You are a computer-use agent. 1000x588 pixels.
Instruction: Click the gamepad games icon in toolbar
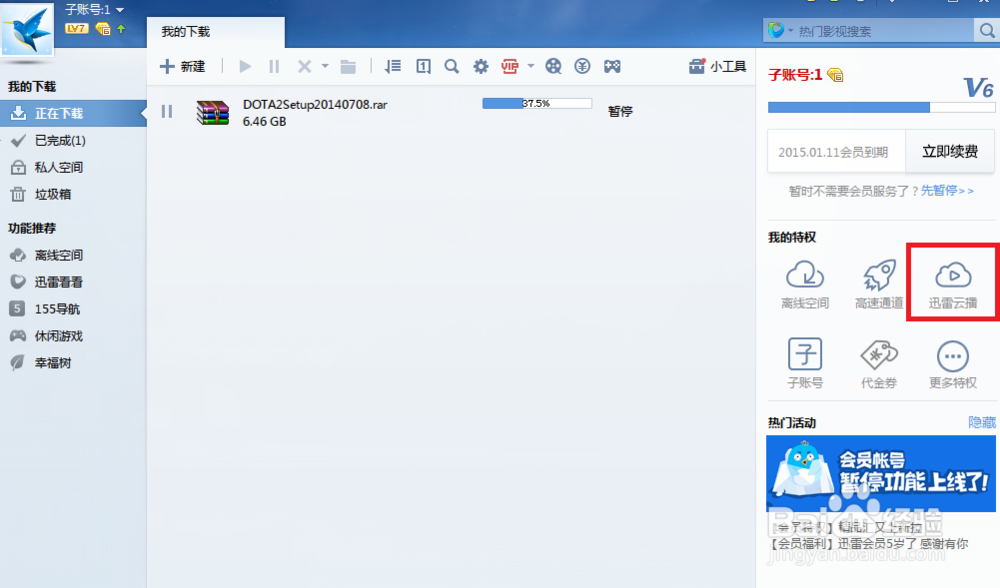pyautogui.click(x=612, y=66)
